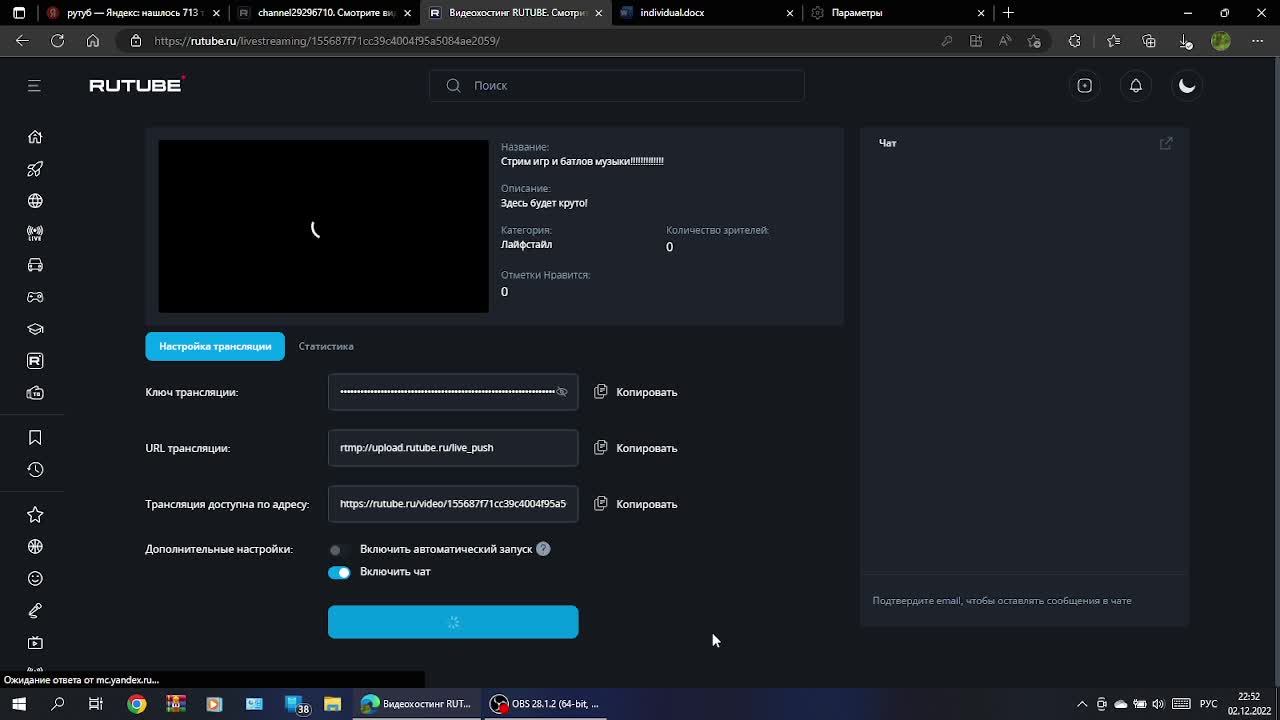The height and width of the screenshot is (720, 1280).
Task: Open the car category sidebar icon
Action: 35,265
